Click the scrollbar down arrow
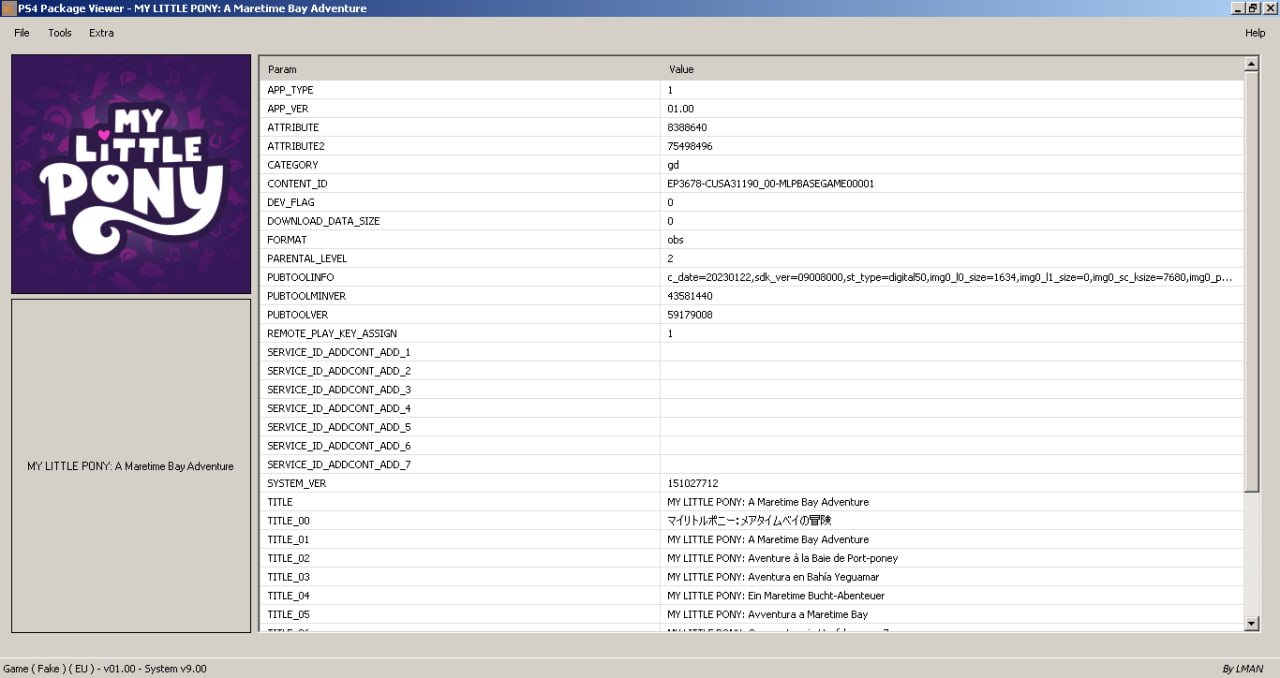 (1251, 623)
